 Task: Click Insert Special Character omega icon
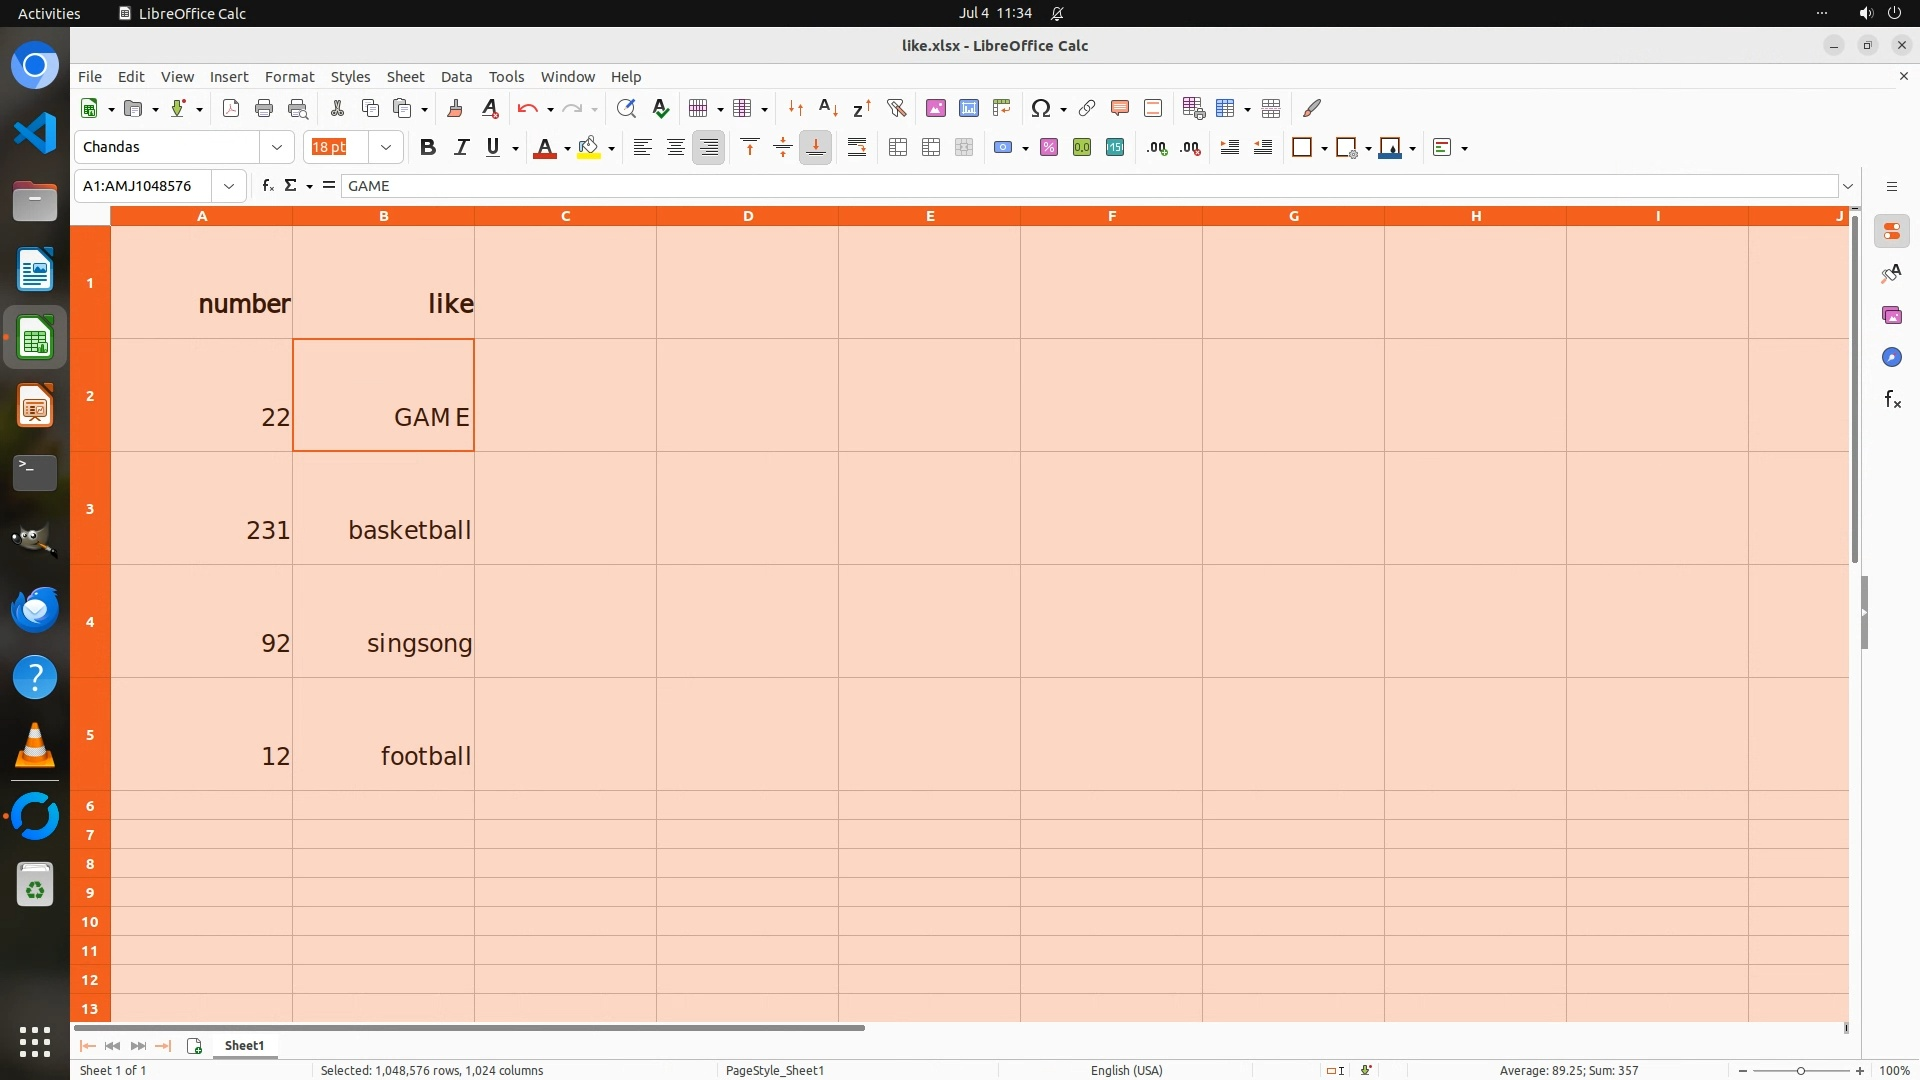1040,108
